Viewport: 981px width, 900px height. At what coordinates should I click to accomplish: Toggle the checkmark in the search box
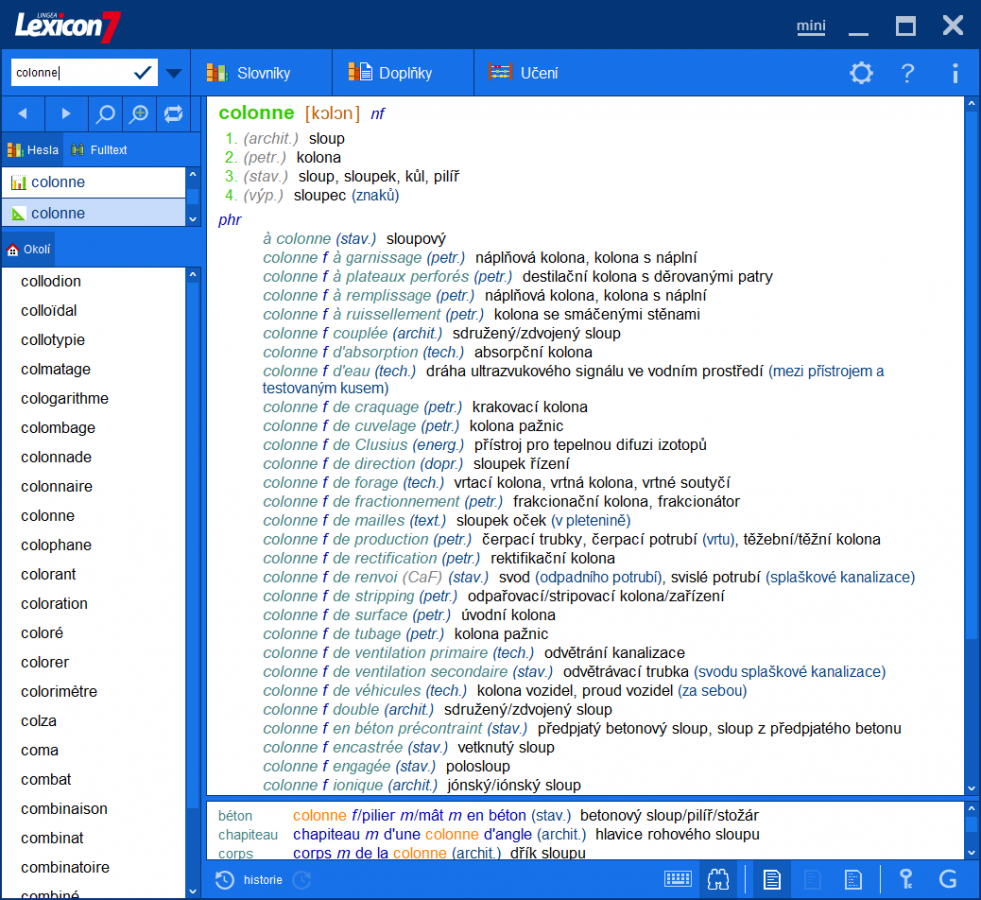click(143, 72)
